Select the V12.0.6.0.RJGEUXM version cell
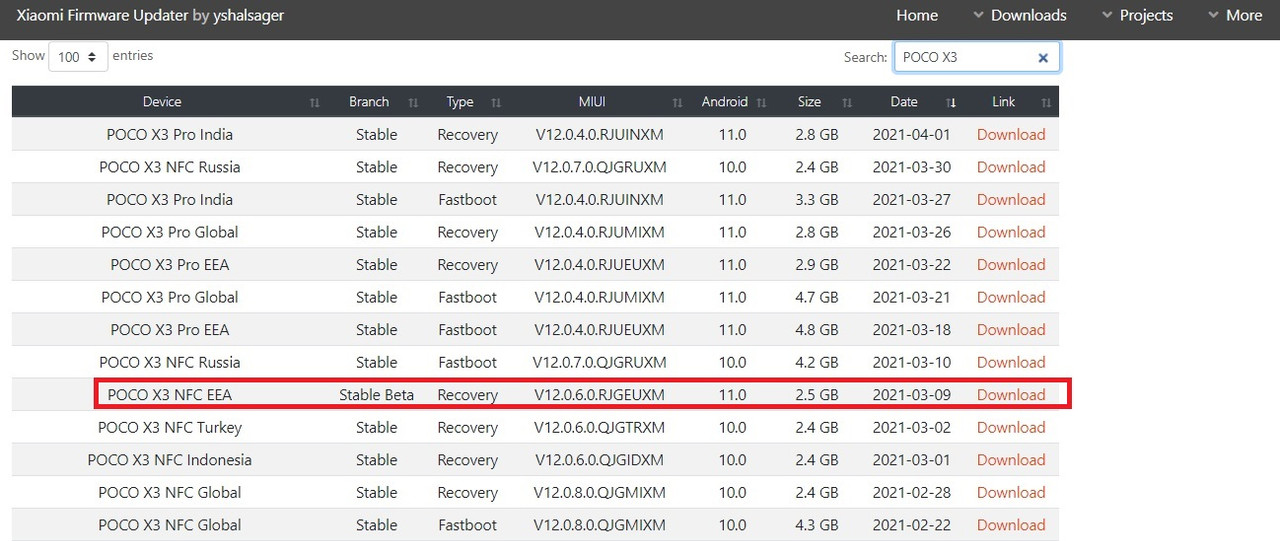Viewport: 1280px width, 541px height. (x=600, y=394)
